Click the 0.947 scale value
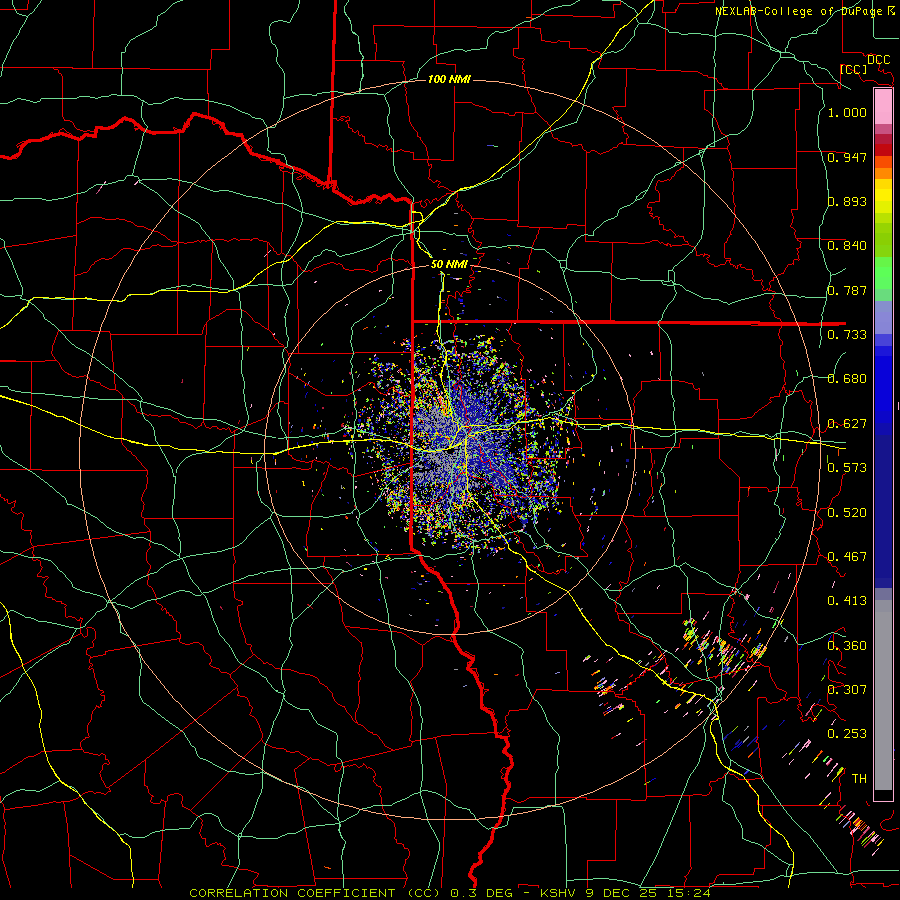Screen dimensions: 900x900 [847, 157]
